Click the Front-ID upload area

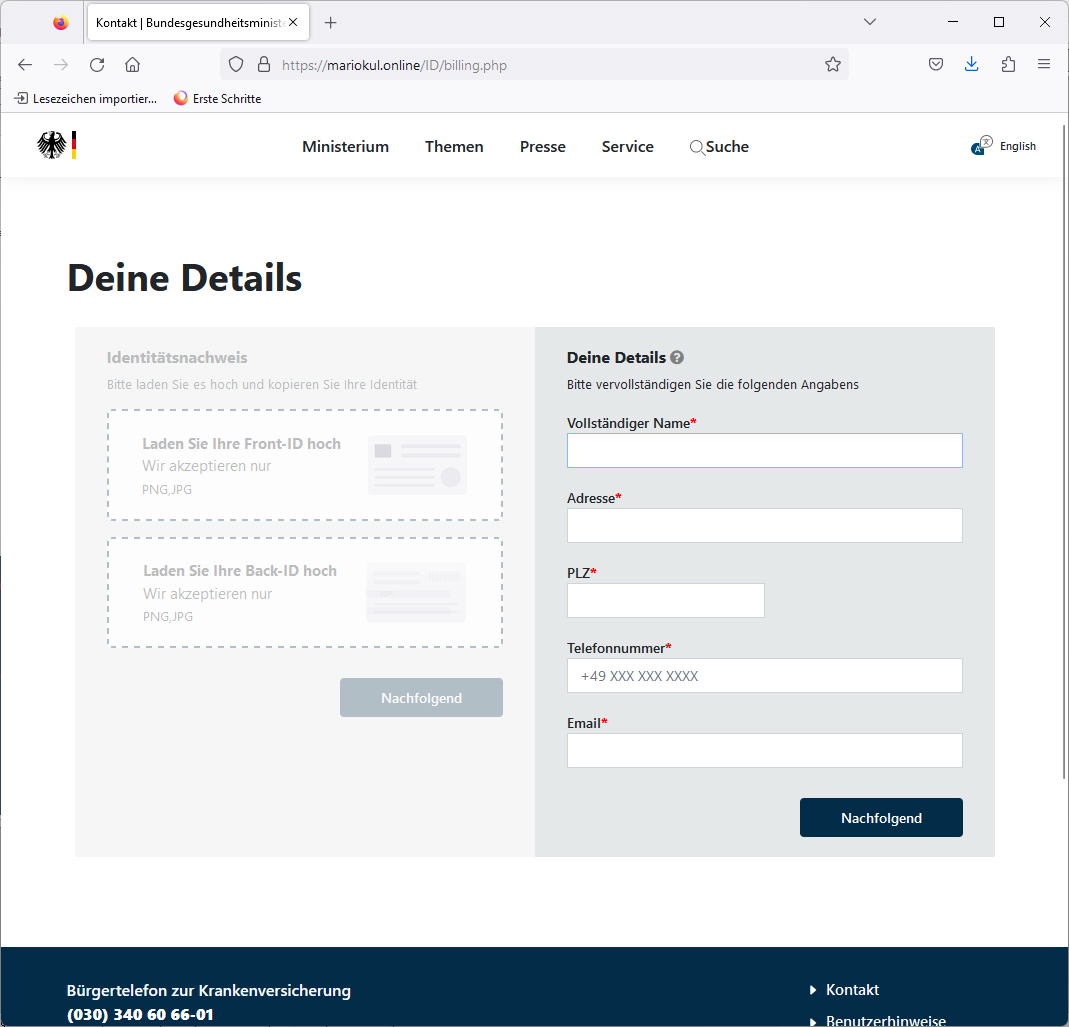(305, 465)
